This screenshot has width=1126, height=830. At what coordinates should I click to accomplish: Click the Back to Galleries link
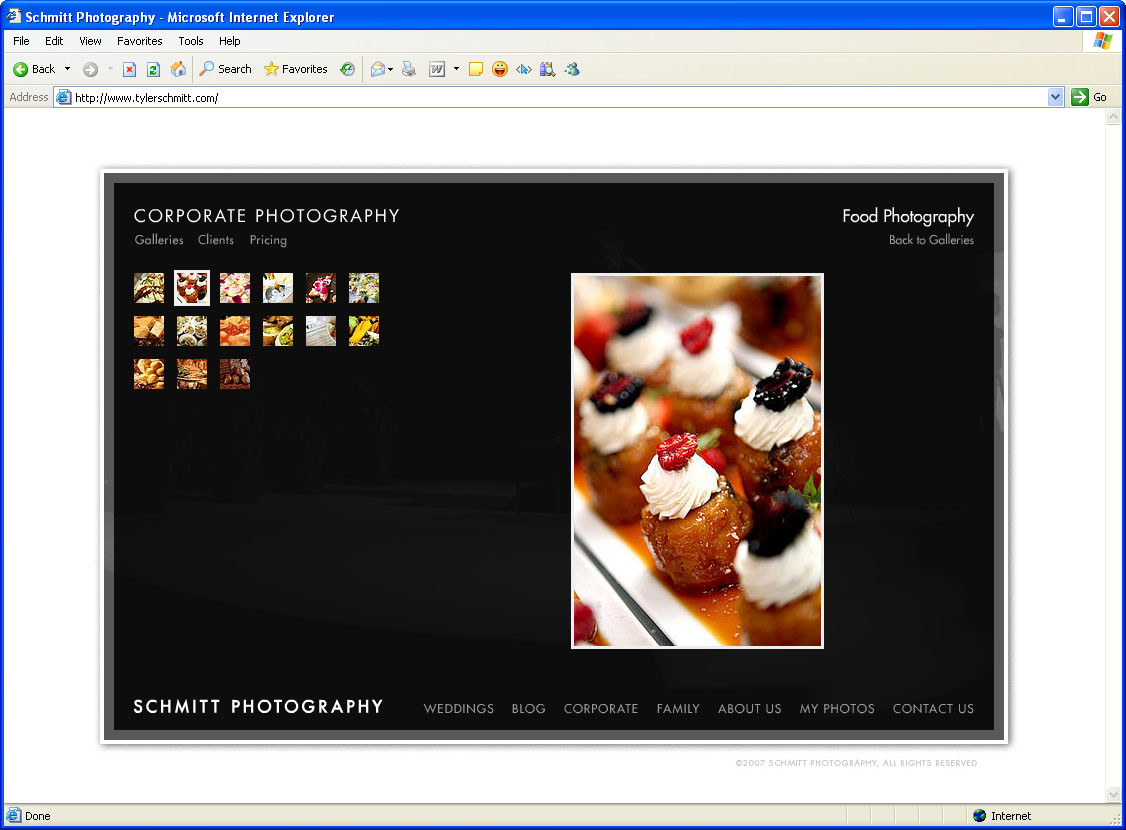931,240
